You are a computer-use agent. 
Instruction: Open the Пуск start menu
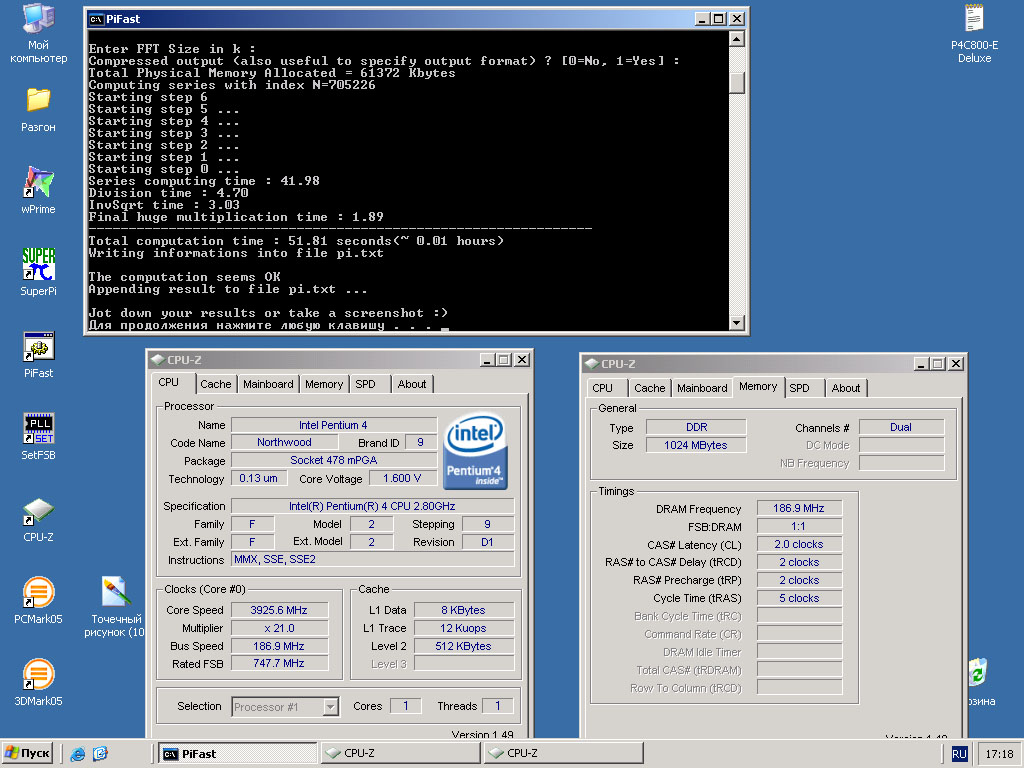tap(27, 754)
